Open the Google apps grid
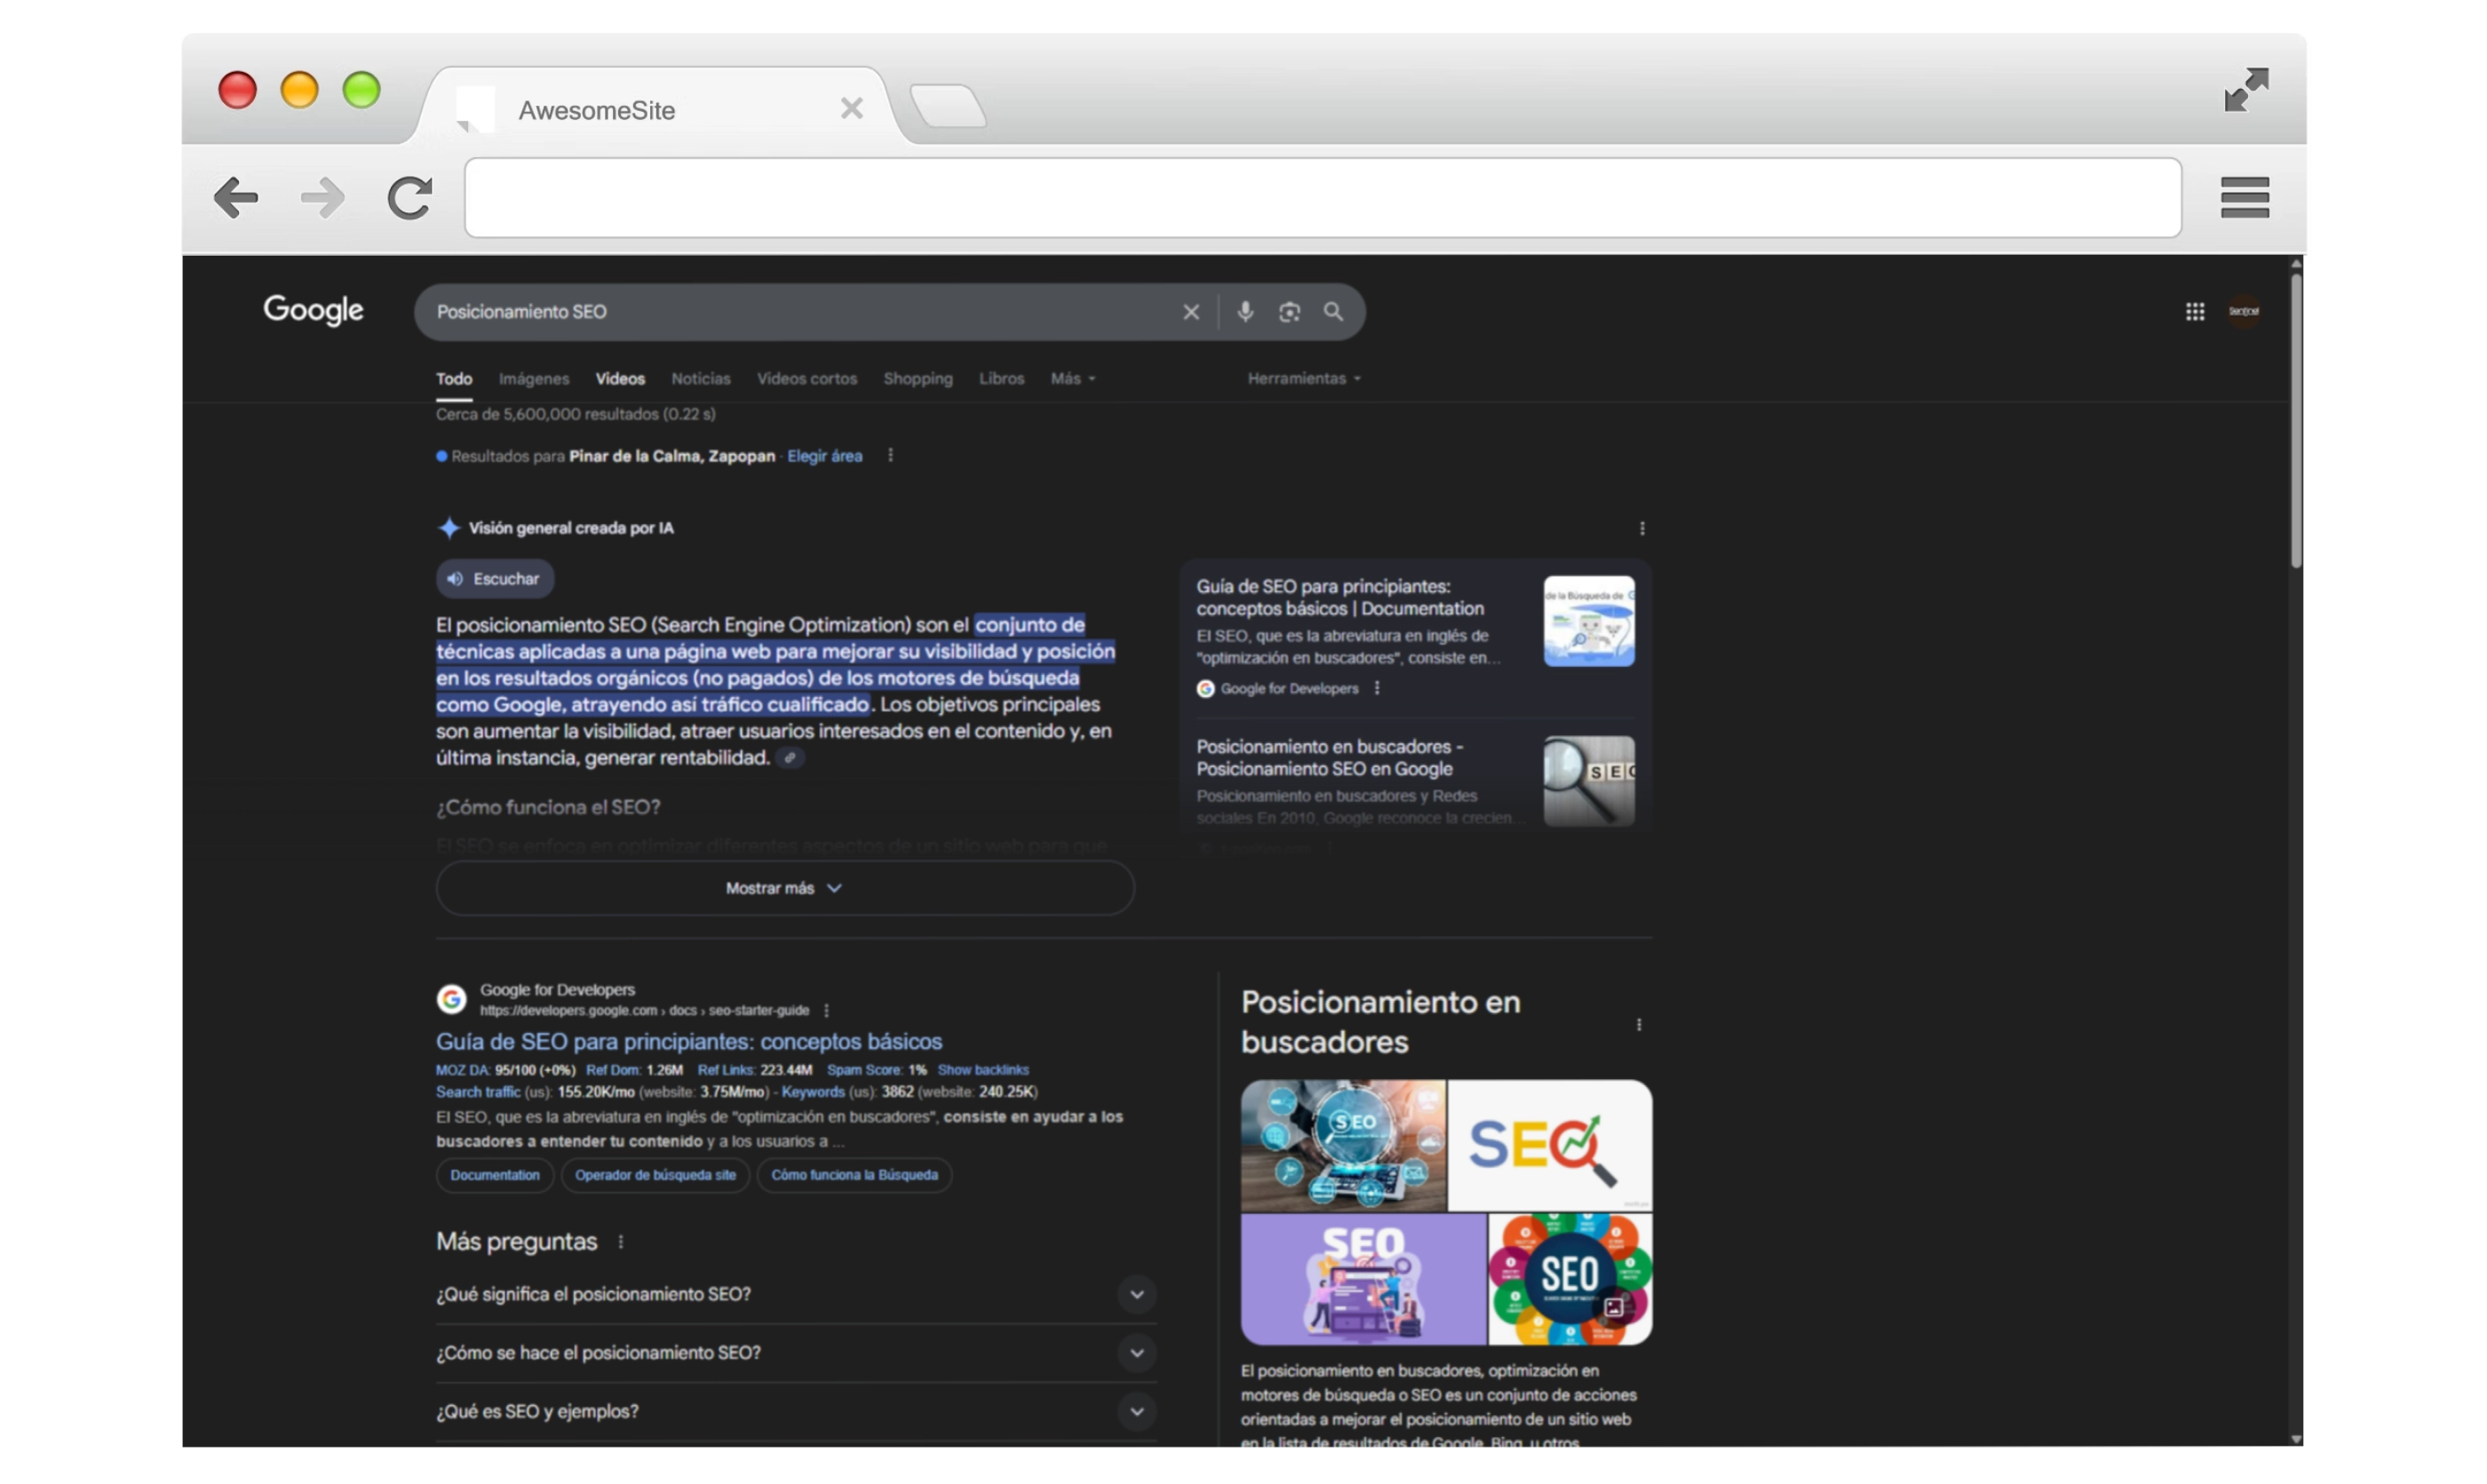The image size is (2487, 1484). pos(2194,312)
